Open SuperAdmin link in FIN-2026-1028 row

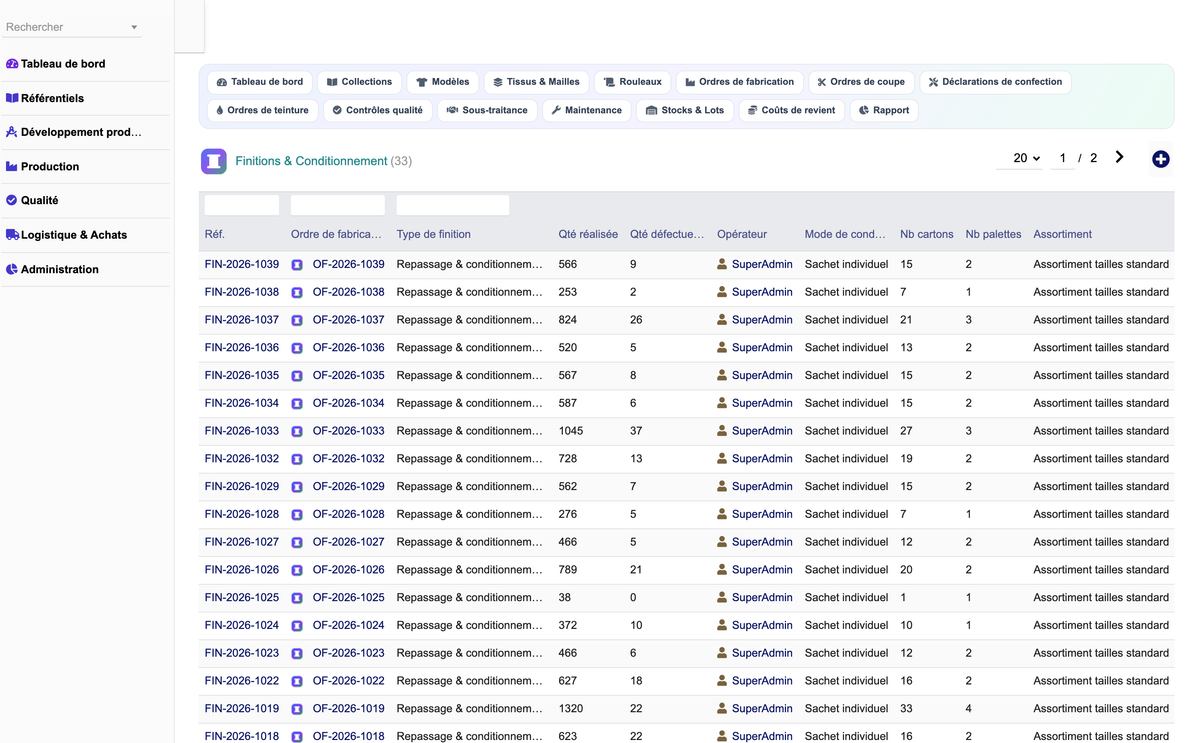point(762,514)
